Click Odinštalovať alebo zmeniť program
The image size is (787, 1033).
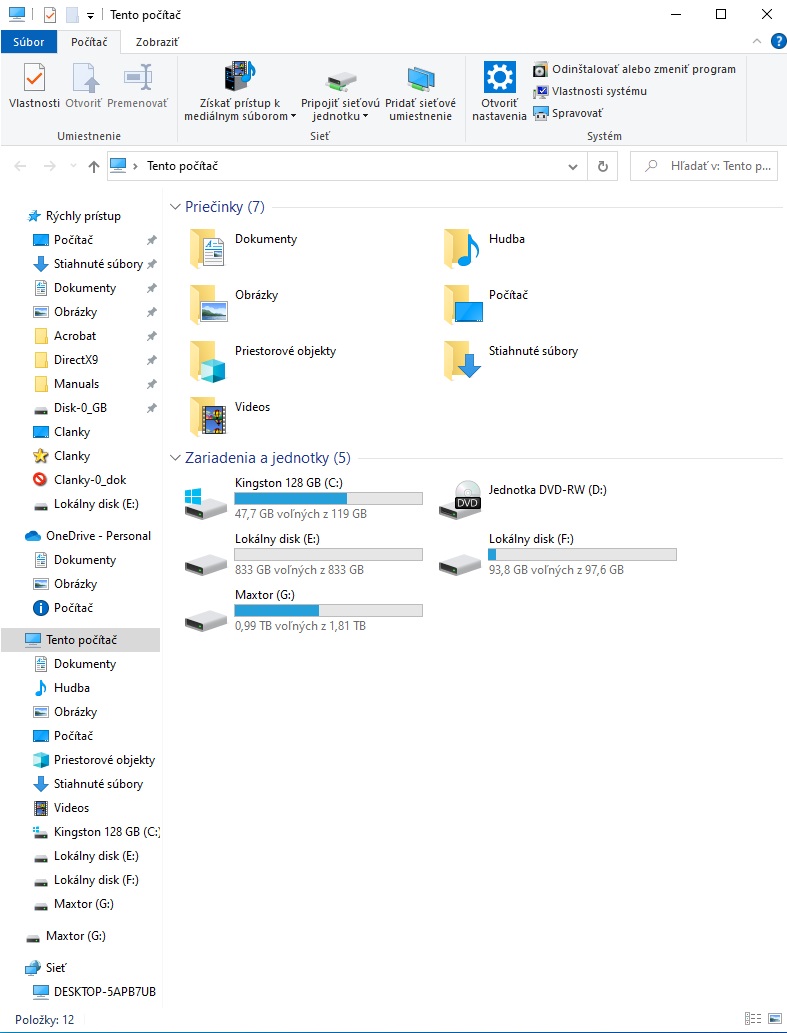point(634,69)
